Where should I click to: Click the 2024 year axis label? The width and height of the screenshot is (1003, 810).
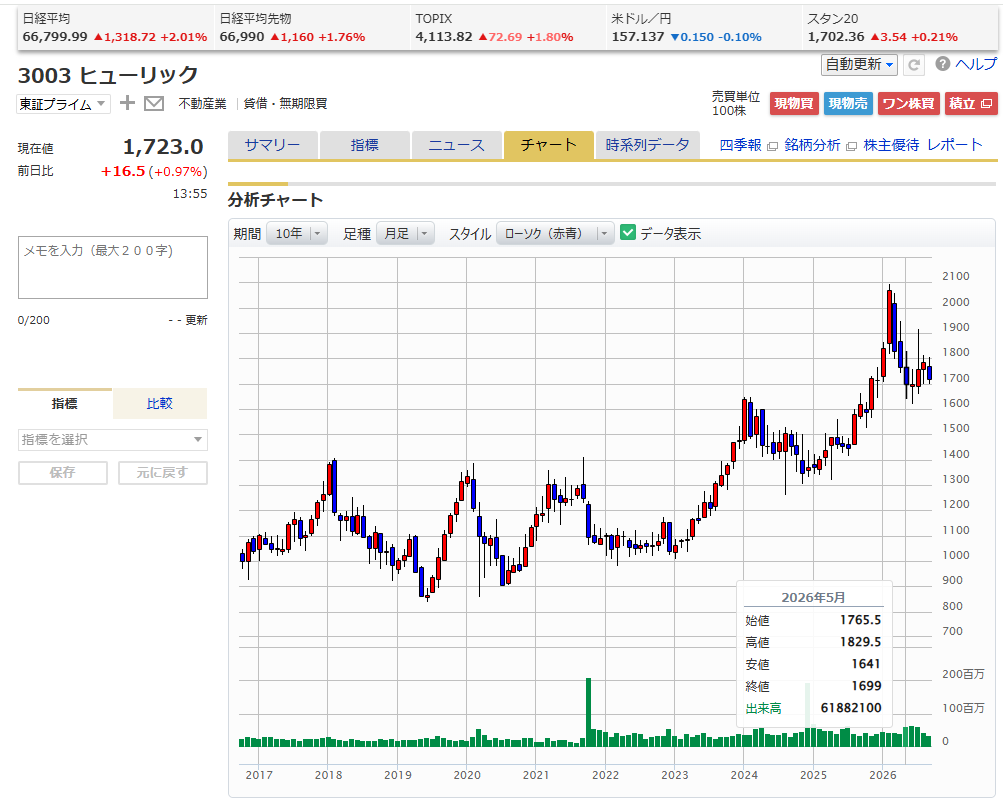[x=744, y=775]
